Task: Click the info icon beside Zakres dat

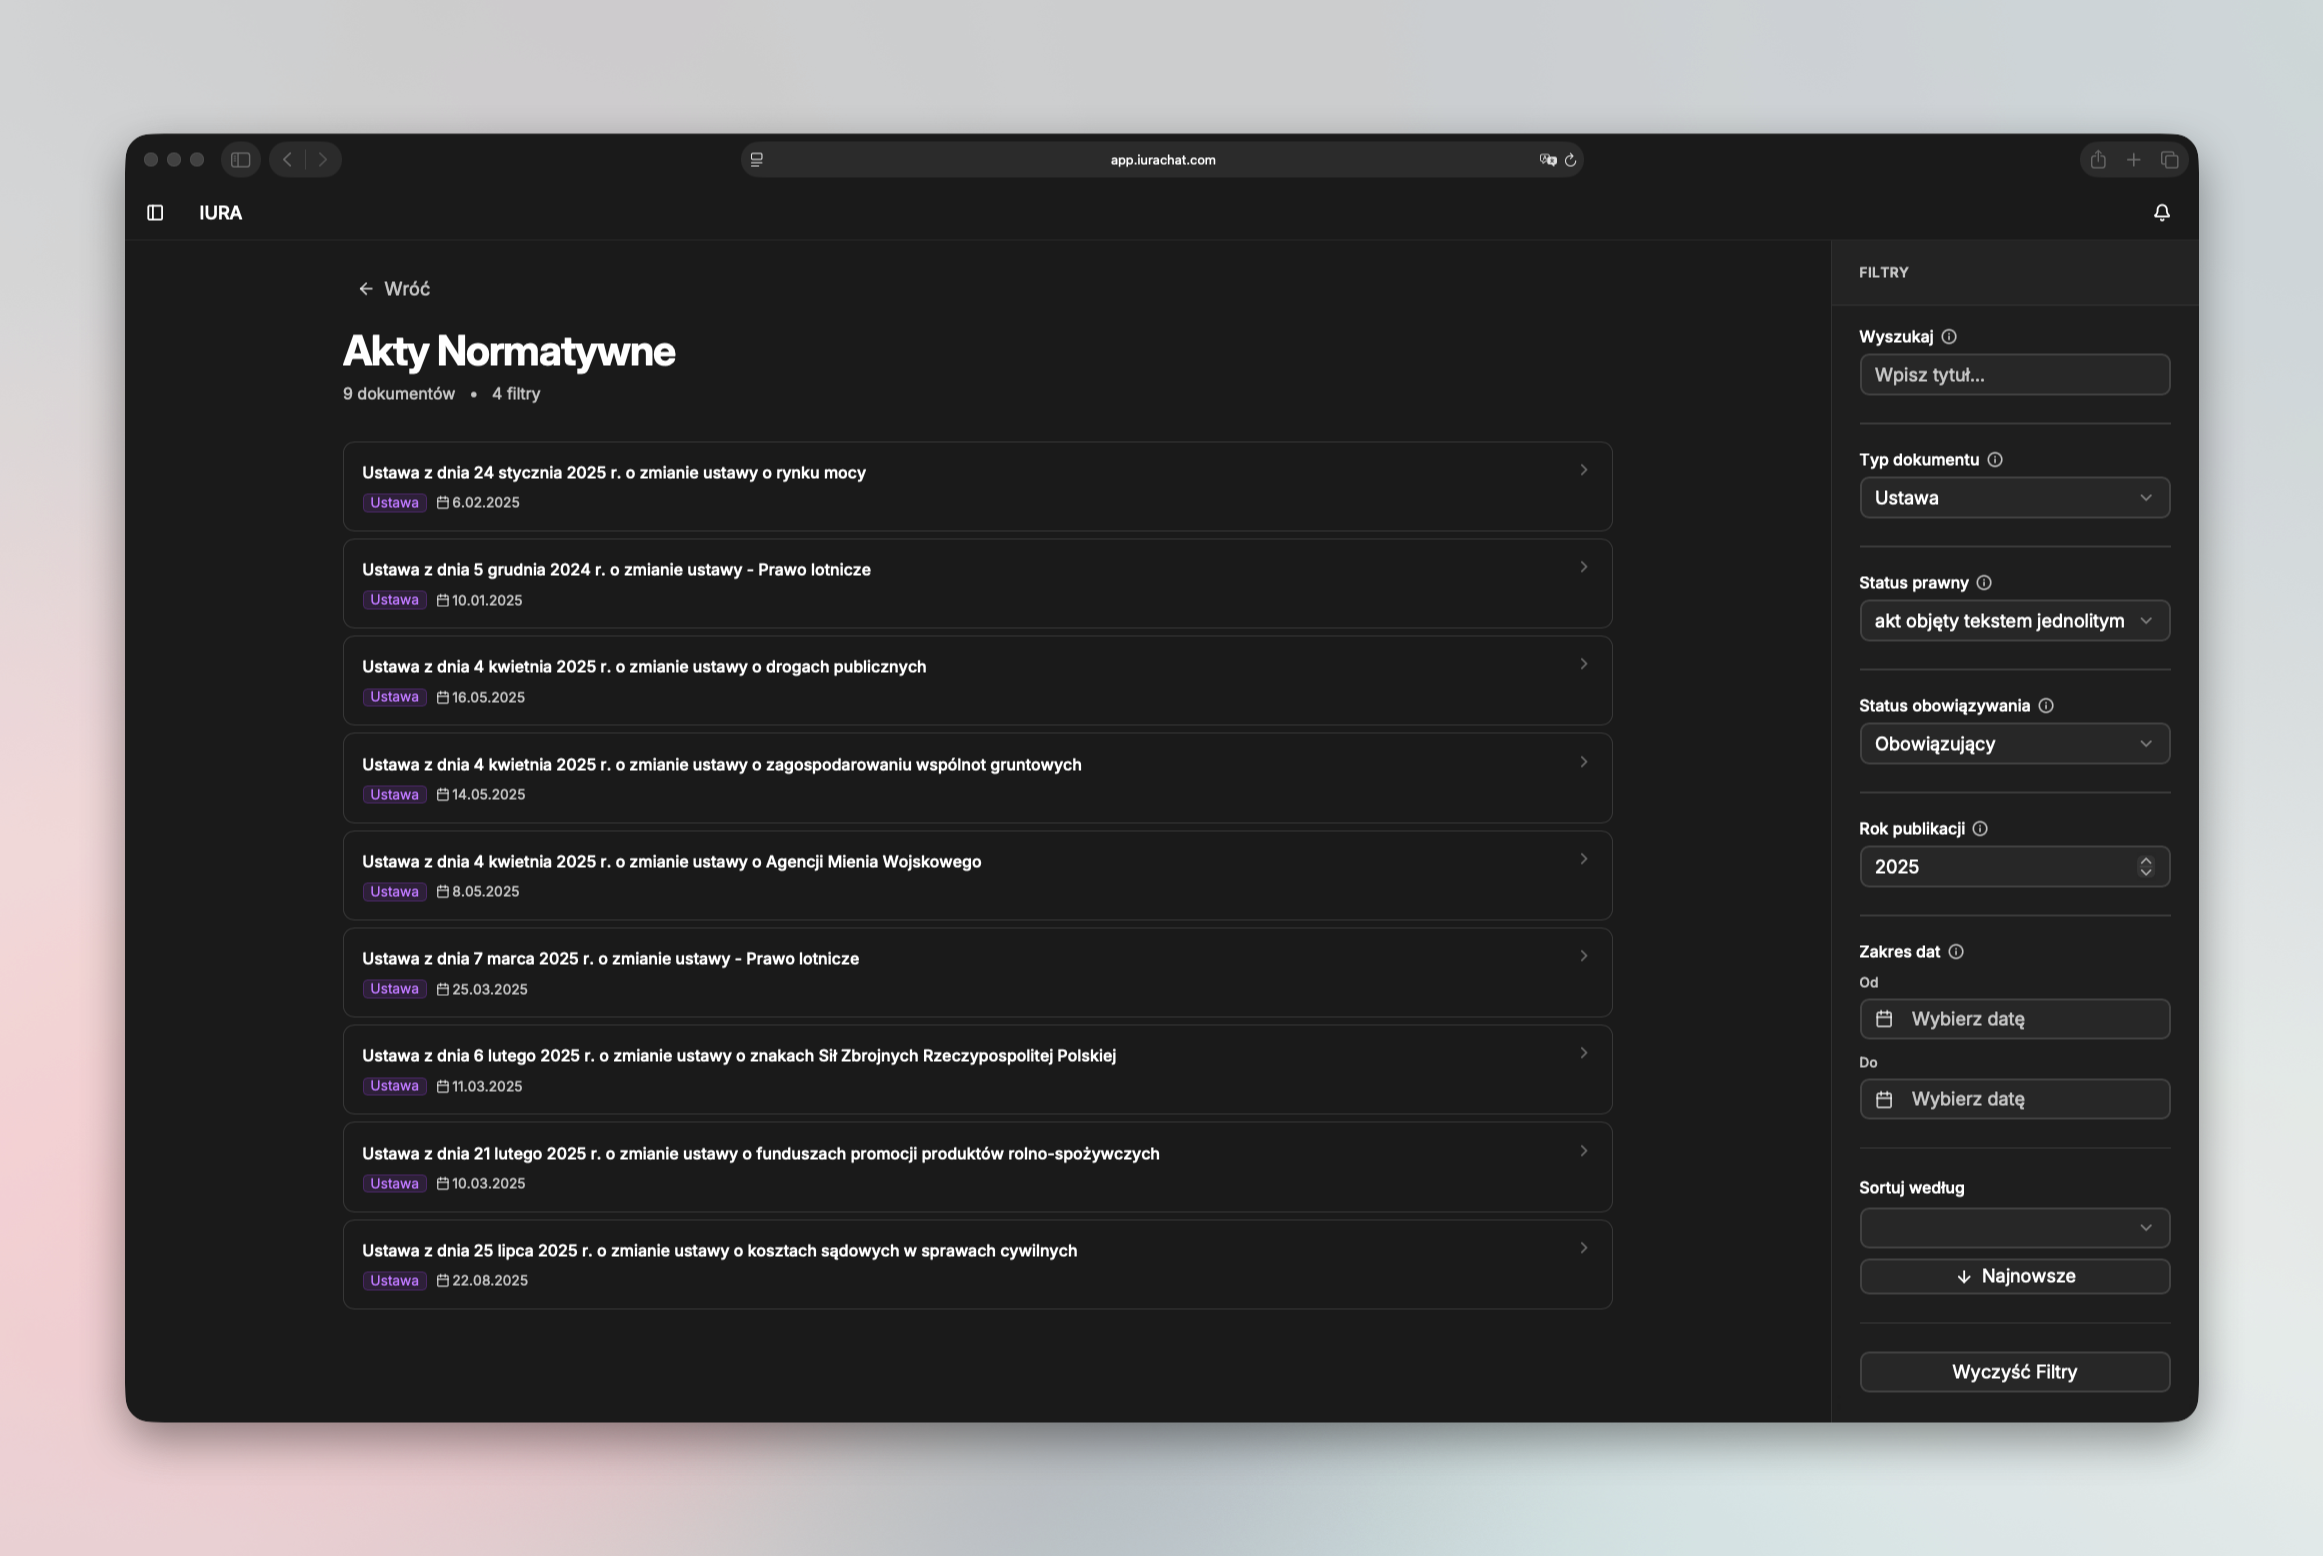Action: 1957,951
